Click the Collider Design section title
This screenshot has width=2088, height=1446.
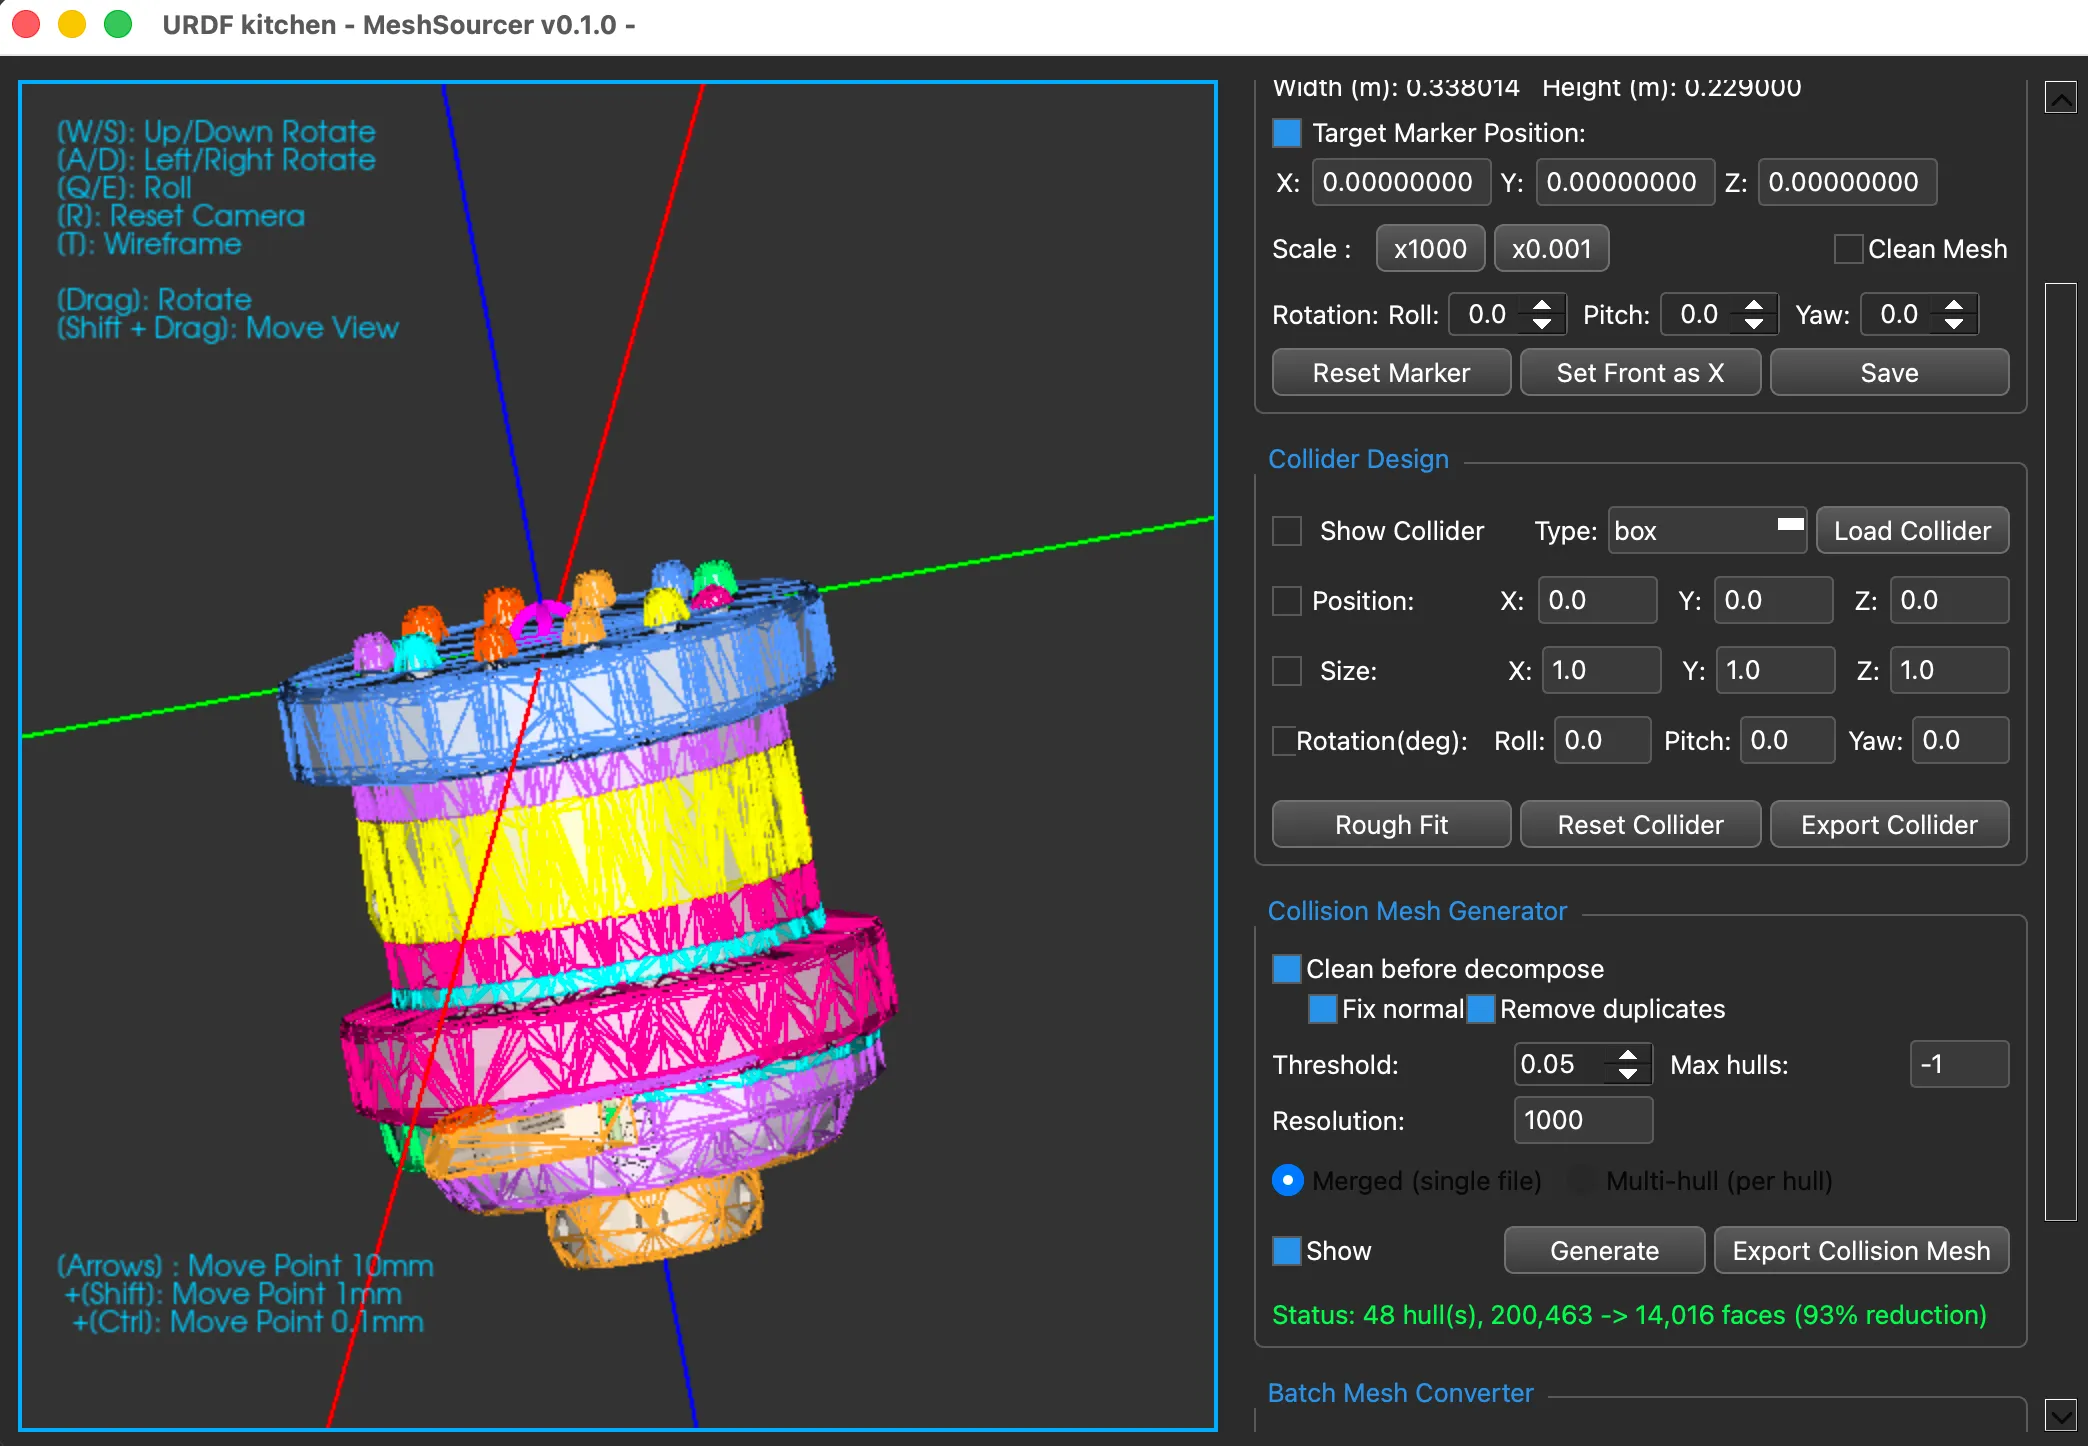[1358, 459]
